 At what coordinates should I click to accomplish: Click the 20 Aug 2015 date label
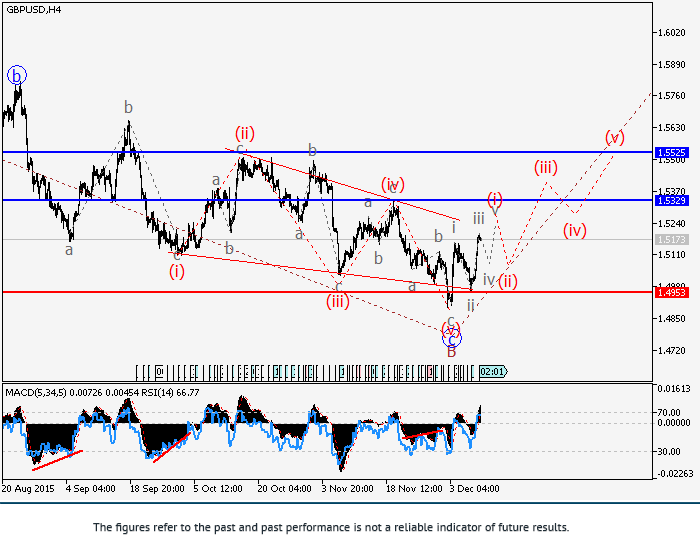[x=28, y=489]
